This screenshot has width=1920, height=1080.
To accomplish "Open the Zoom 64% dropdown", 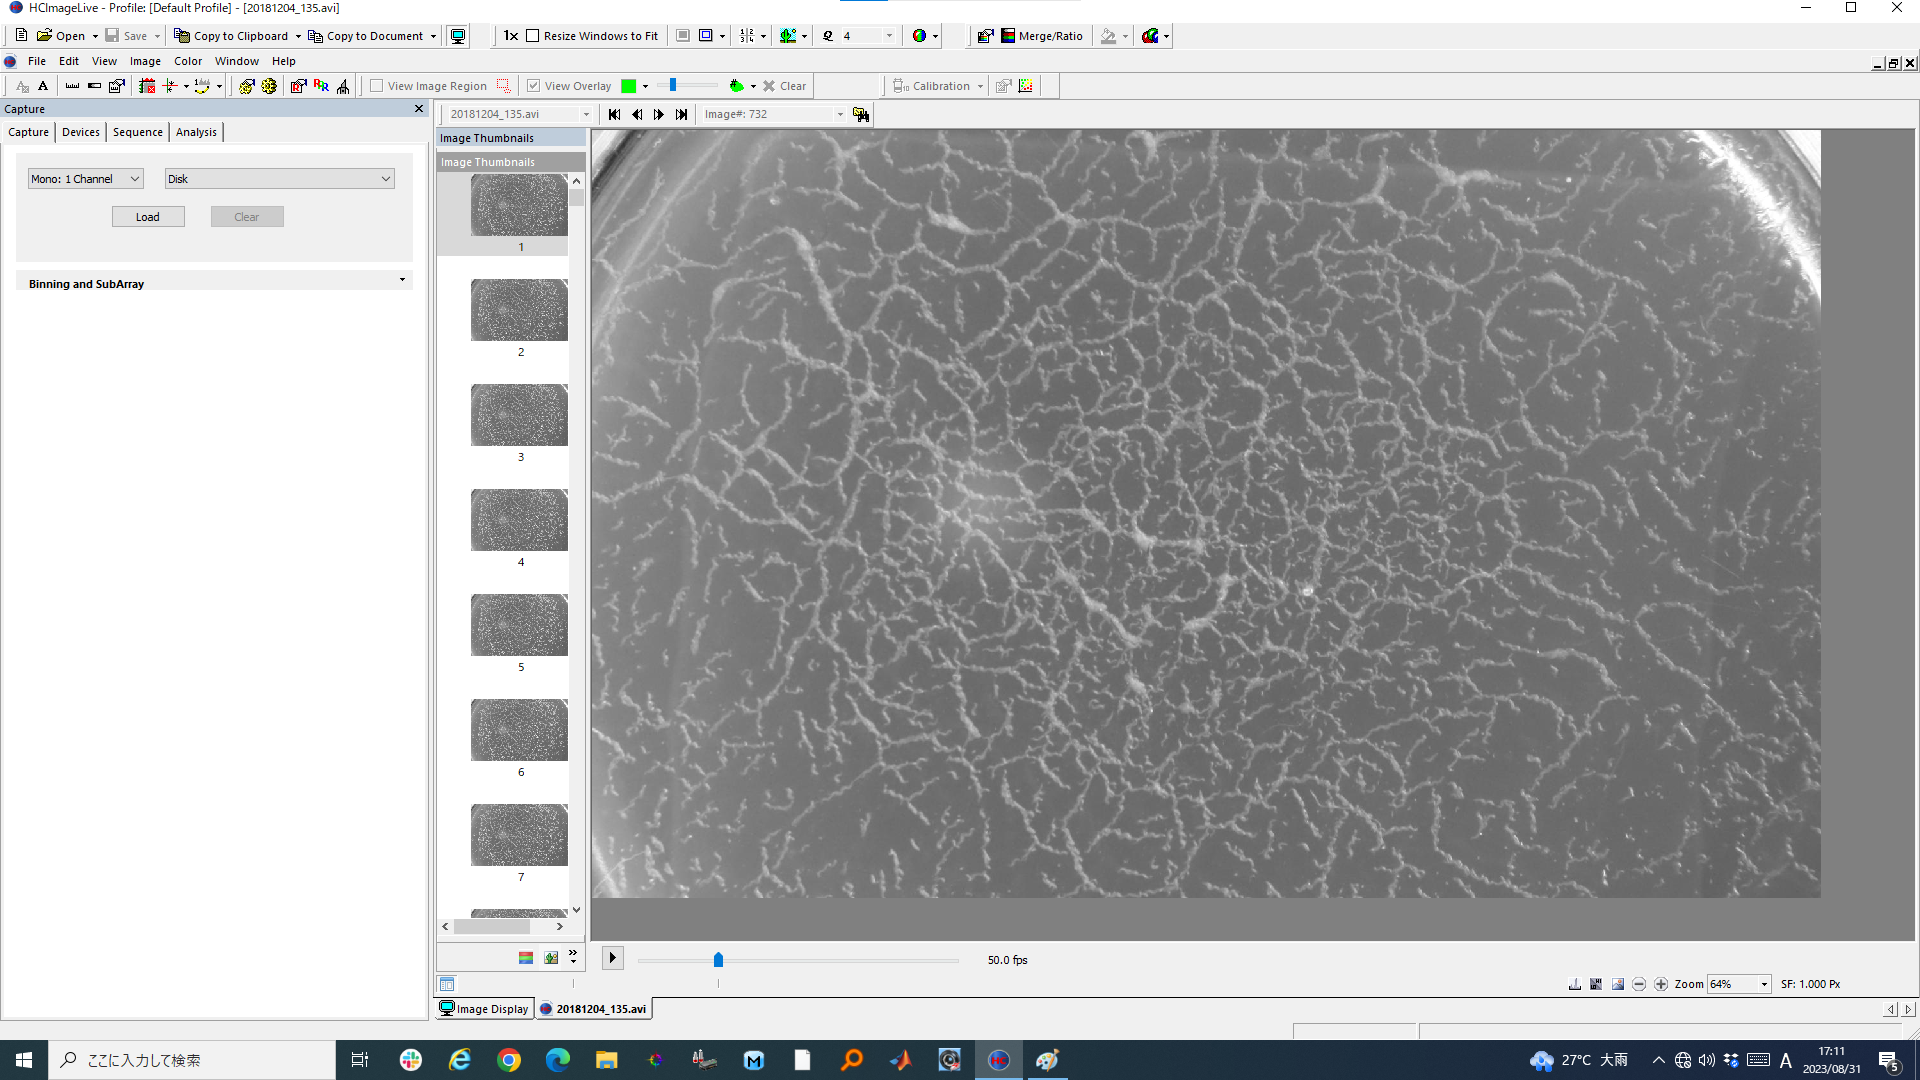I will click(x=1764, y=984).
